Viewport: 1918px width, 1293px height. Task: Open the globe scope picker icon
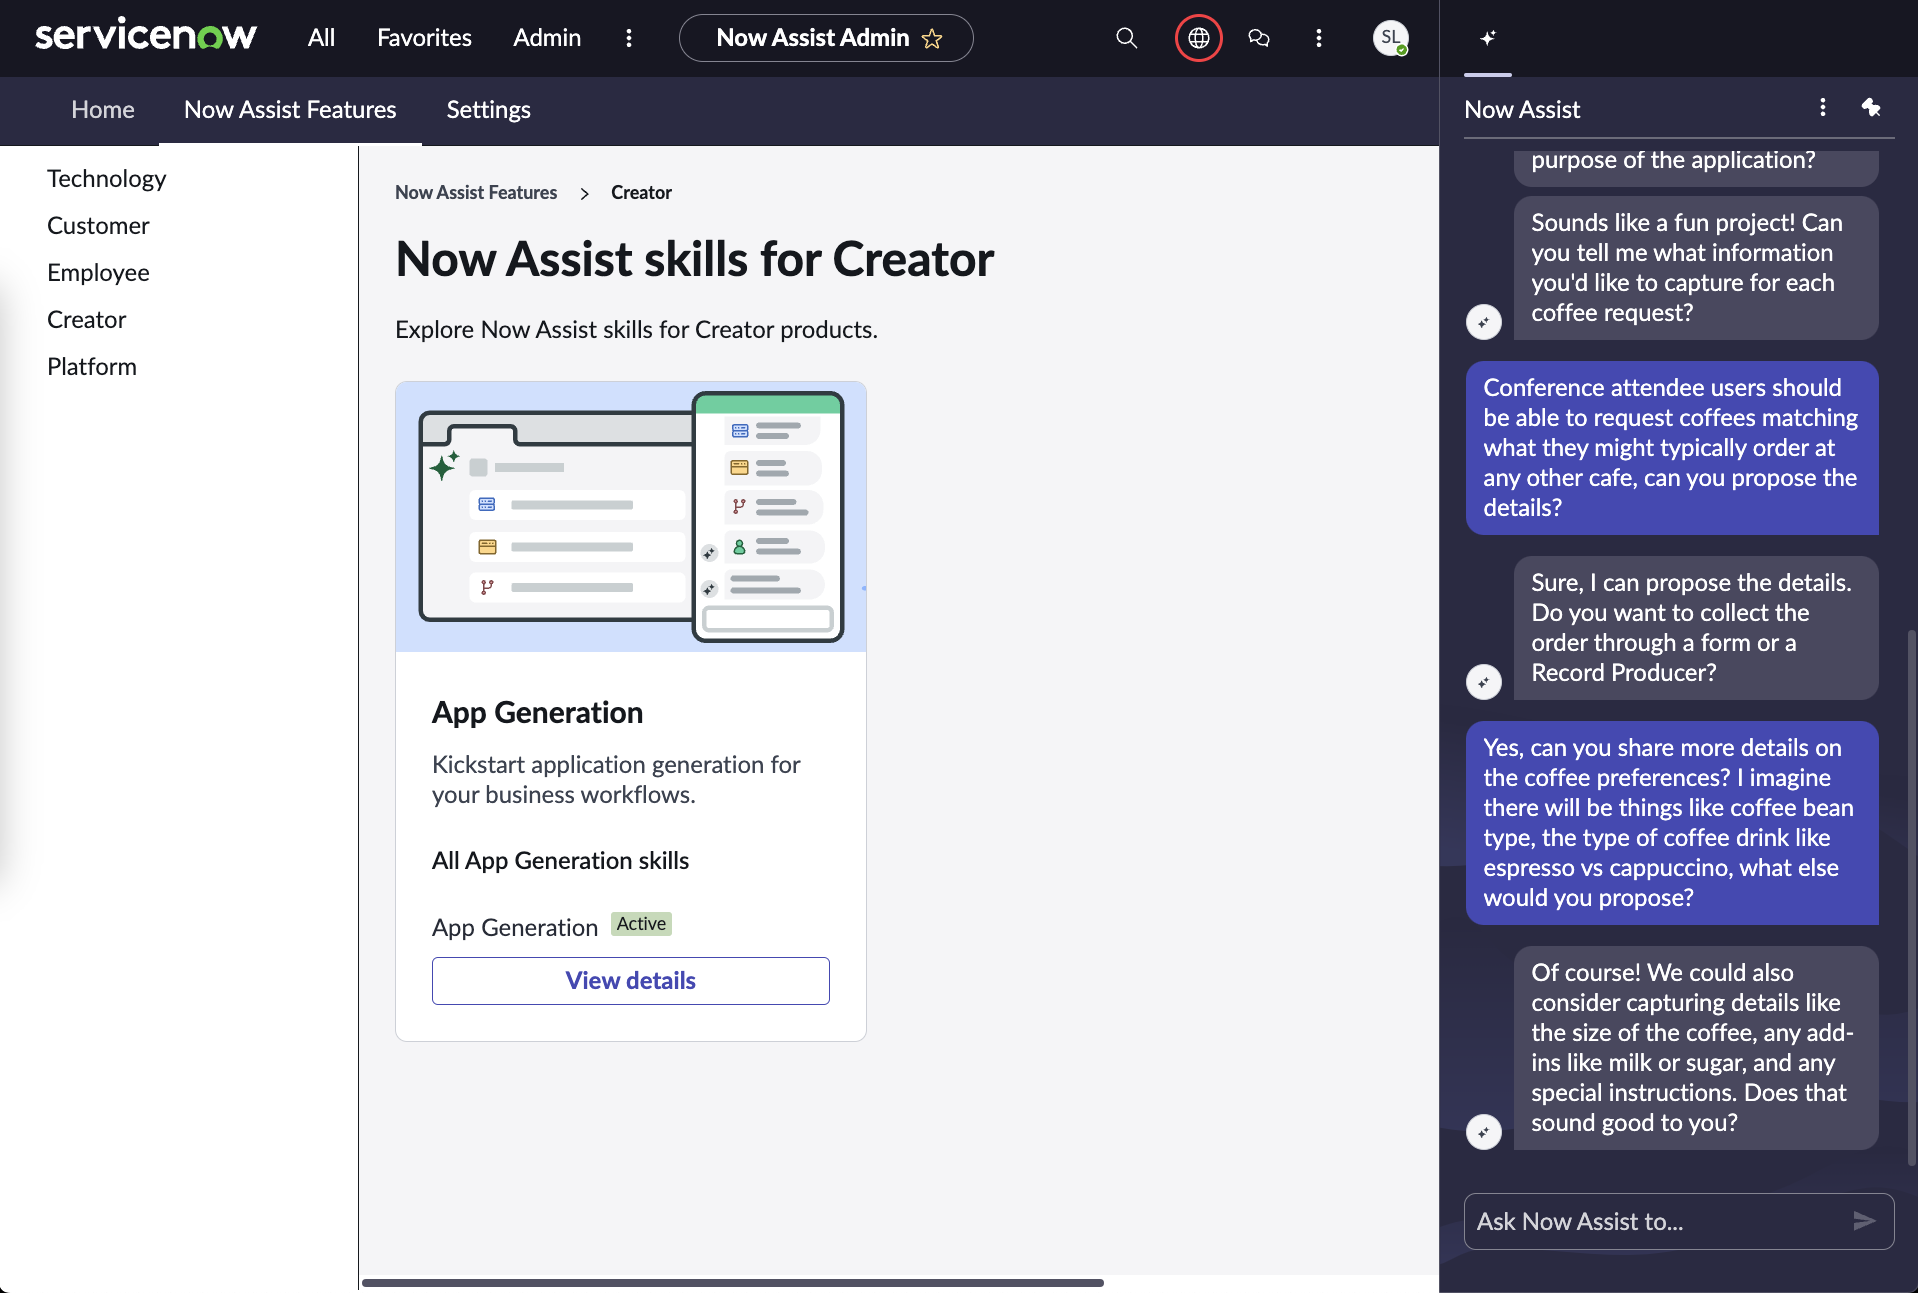click(x=1198, y=38)
